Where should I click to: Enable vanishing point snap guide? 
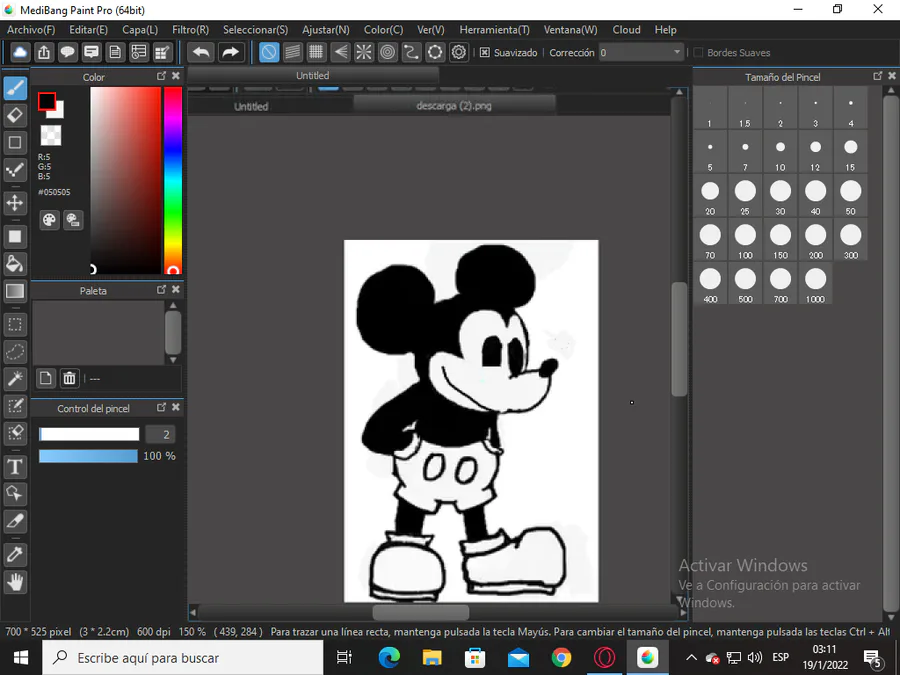[x=340, y=52]
